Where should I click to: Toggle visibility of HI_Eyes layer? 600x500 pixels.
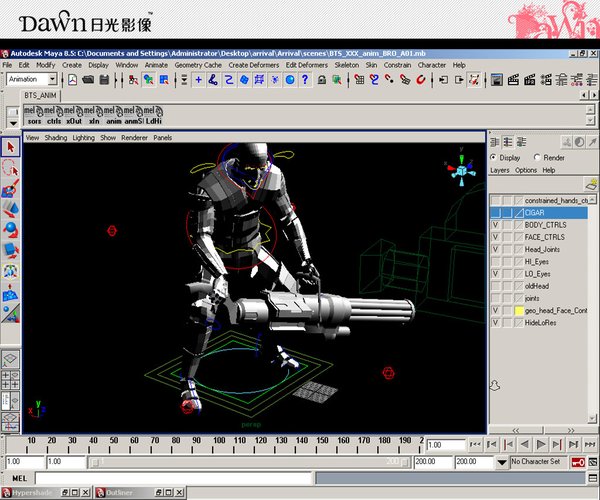[x=496, y=262]
